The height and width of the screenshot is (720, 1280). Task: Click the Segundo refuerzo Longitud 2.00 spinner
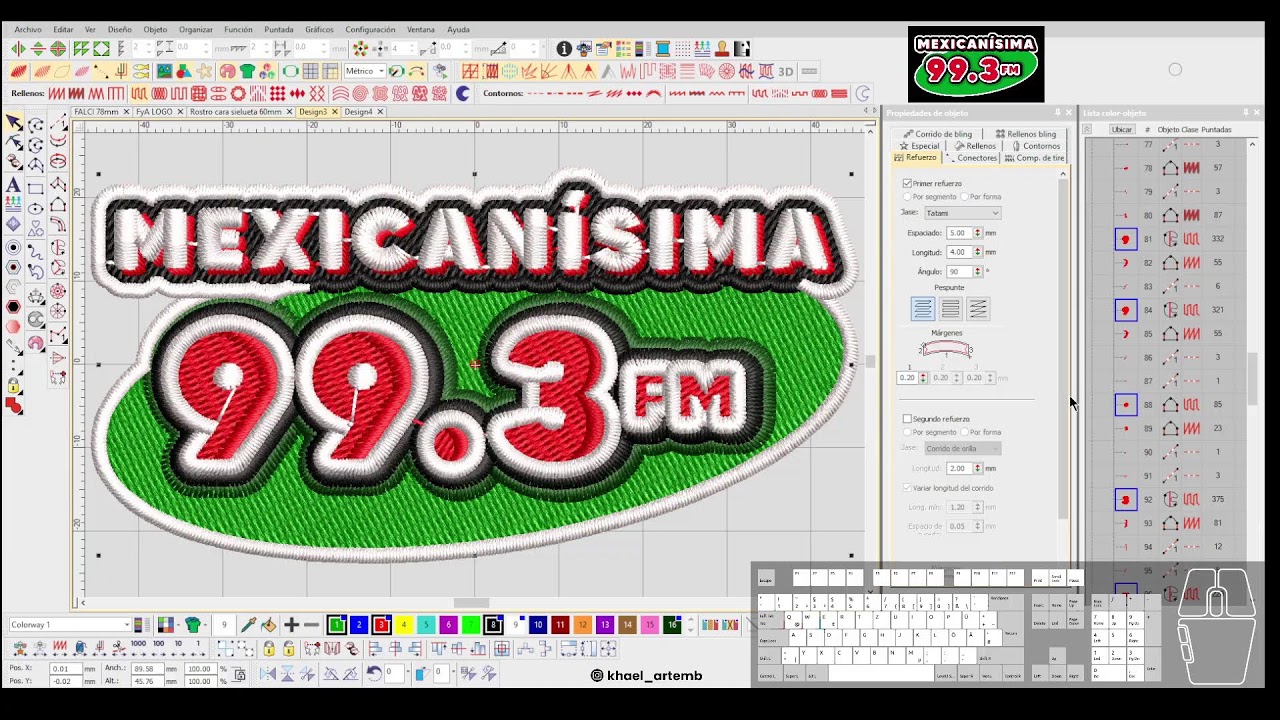tap(978, 468)
